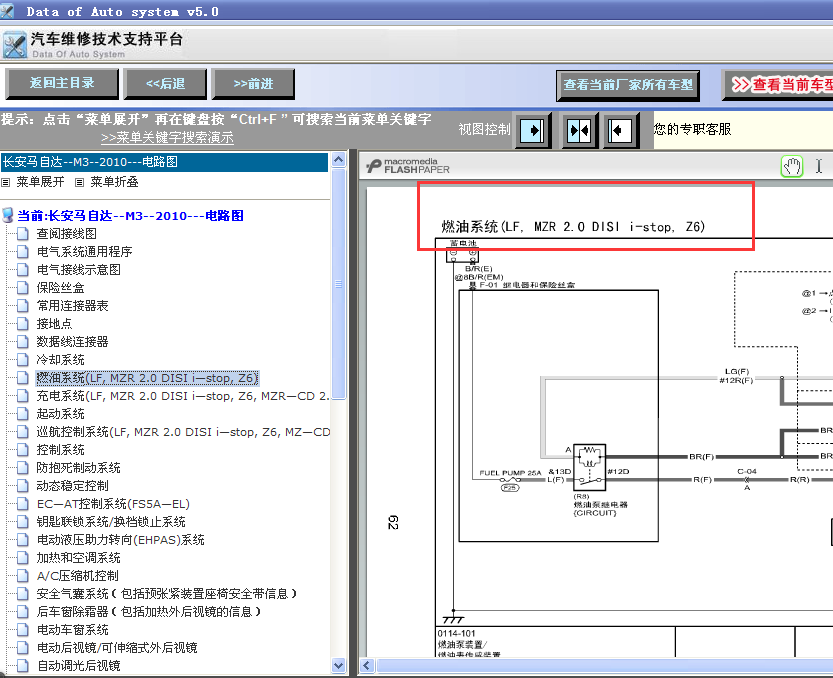This screenshot has width=833, height=678.
Task: Expand the menu with 菜单展开
Action: point(40,182)
